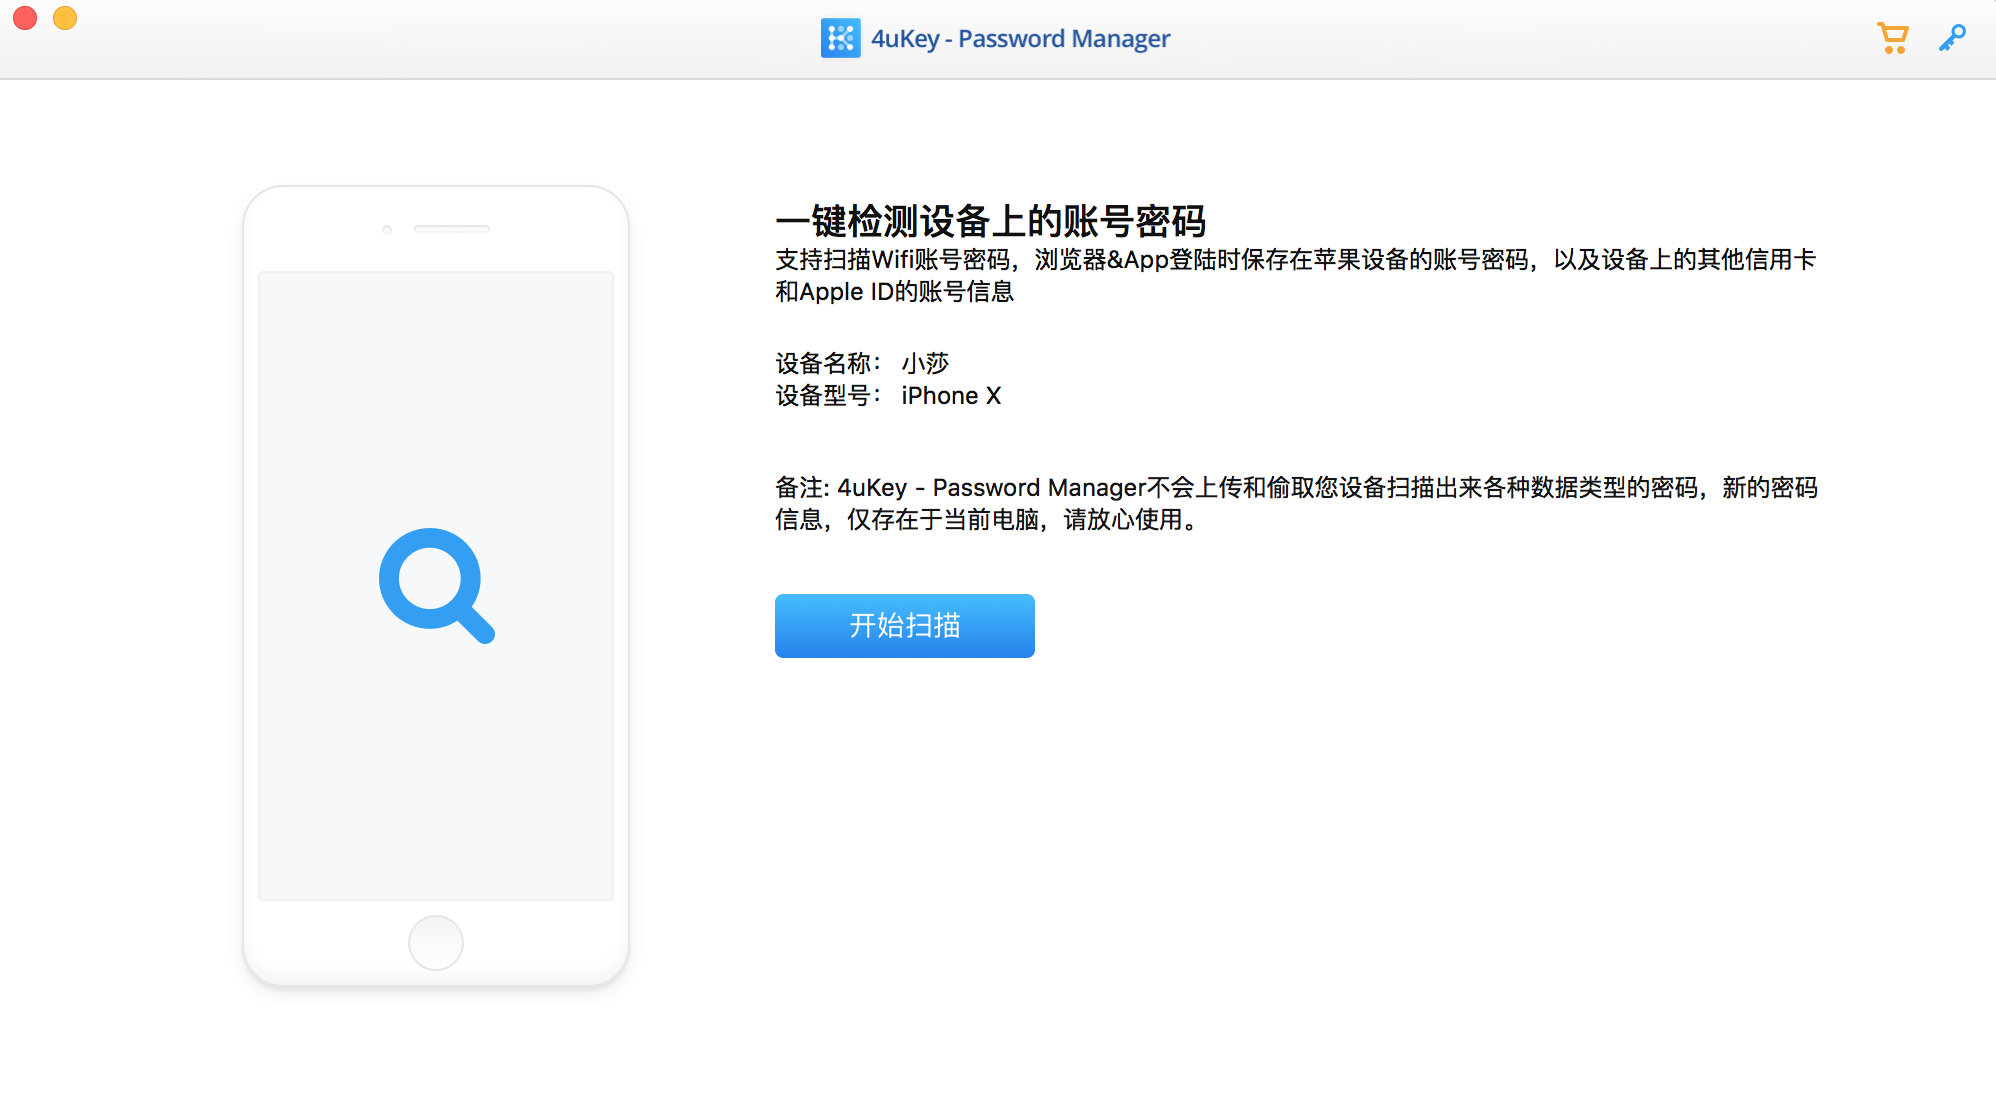This screenshot has width=1996, height=1102.
Task: Click the 设备名称 label
Action: 826,363
